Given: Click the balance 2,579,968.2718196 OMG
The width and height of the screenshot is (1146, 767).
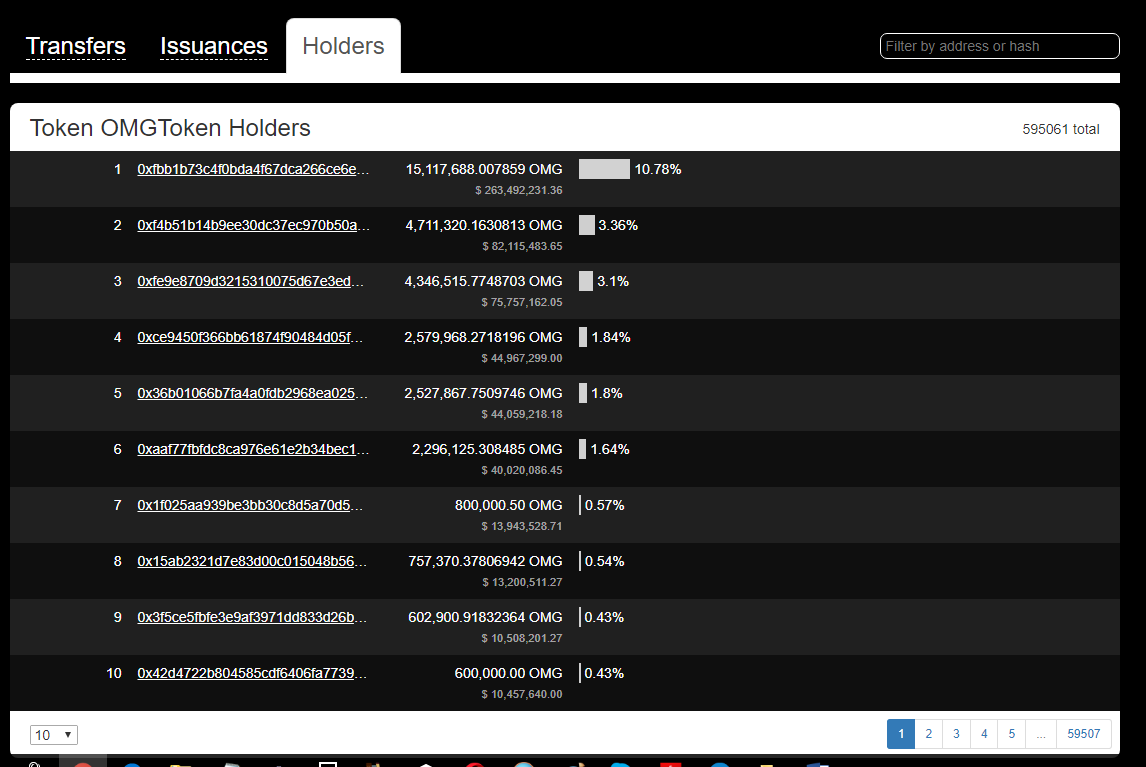Looking at the screenshot, I should (x=483, y=337).
